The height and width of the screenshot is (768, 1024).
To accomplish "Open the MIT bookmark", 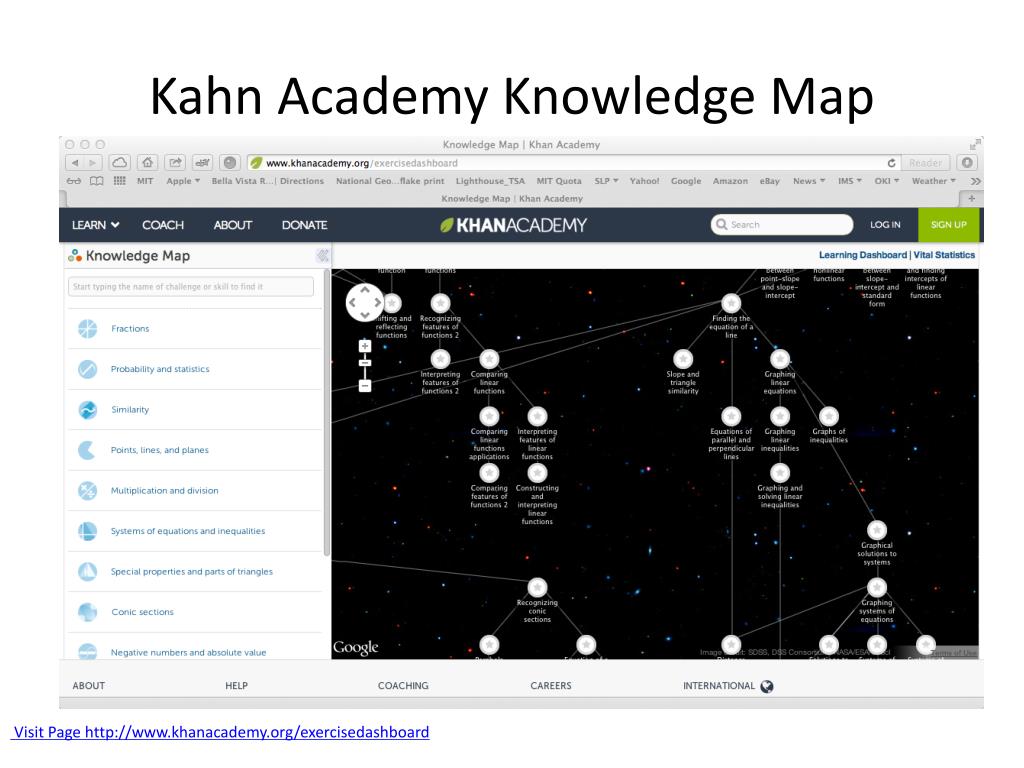I will pos(145,181).
